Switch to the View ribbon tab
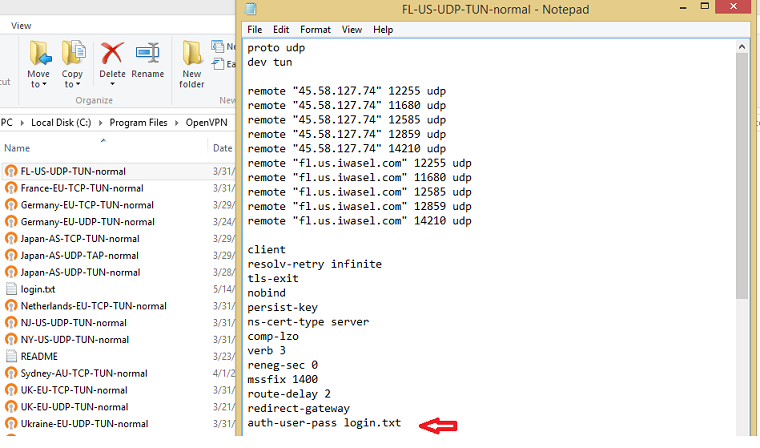Image resolution: width=760 pixels, height=448 pixels. click(x=20, y=25)
